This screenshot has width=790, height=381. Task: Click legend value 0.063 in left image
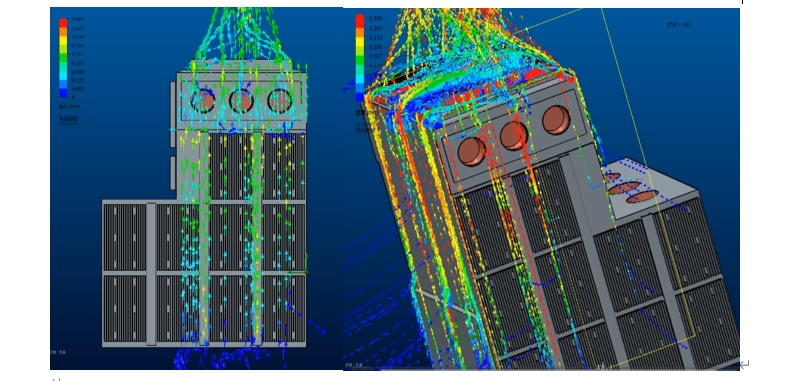[x=78, y=89]
